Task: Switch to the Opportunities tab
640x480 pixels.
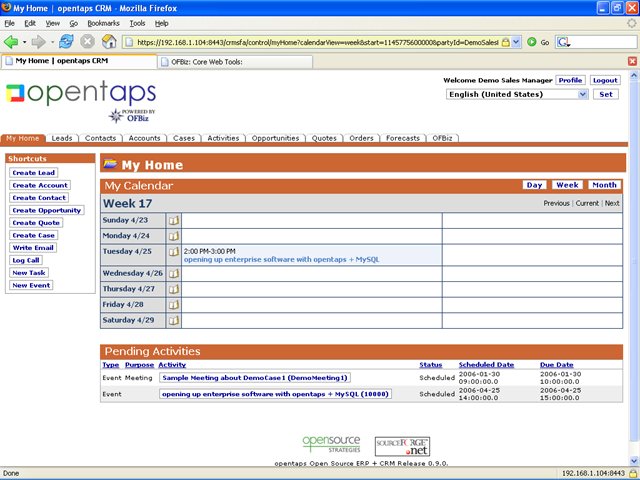Action: tap(275, 139)
